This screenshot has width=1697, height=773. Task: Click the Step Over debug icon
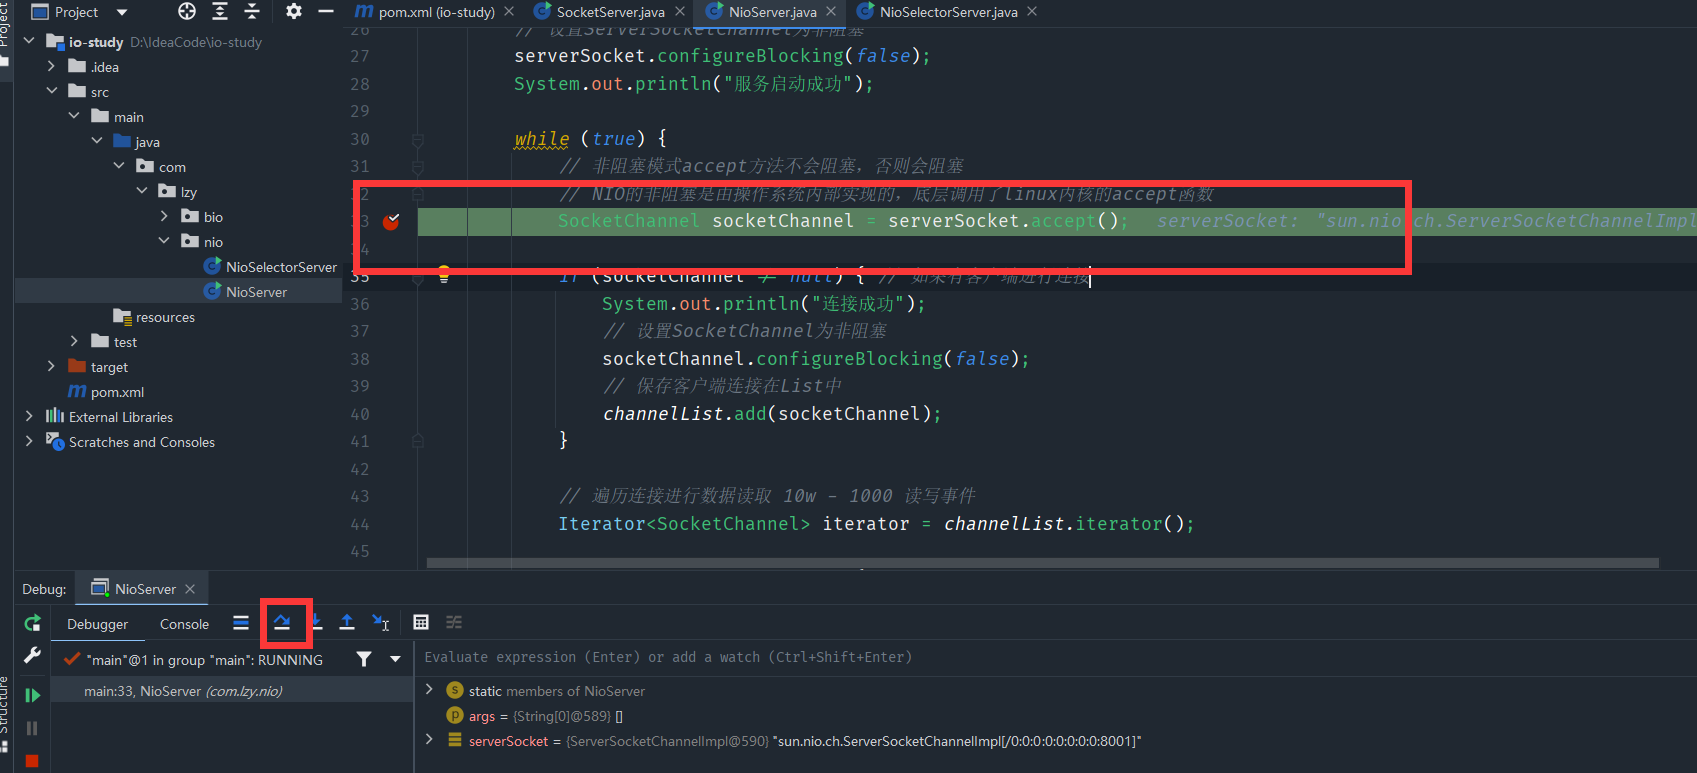(282, 622)
